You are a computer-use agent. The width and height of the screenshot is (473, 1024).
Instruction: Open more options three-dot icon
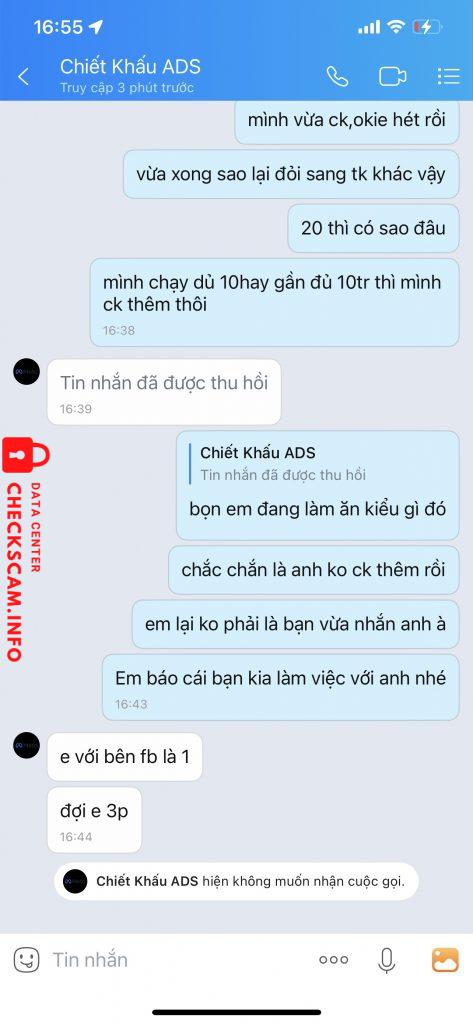coord(334,959)
